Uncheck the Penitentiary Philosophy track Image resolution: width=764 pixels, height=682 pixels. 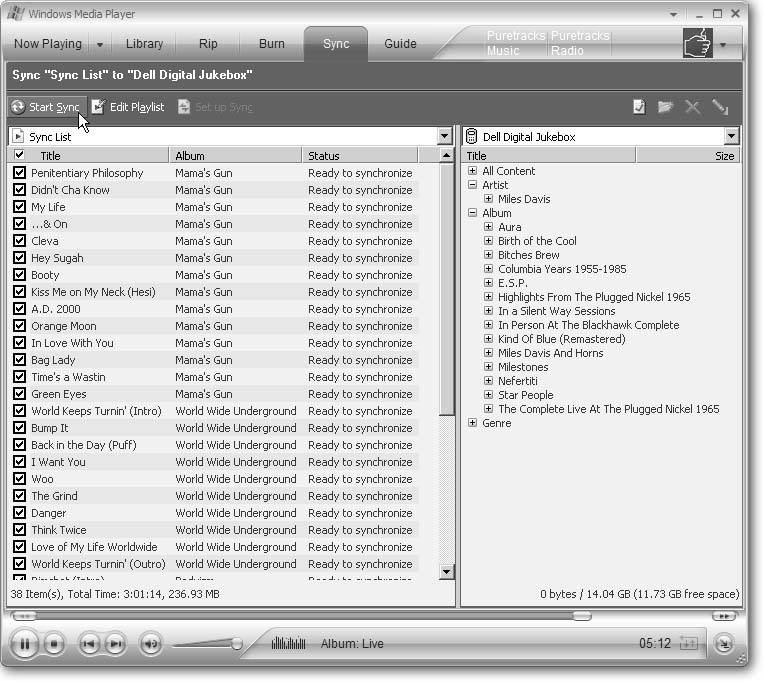(x=19, y=173)
